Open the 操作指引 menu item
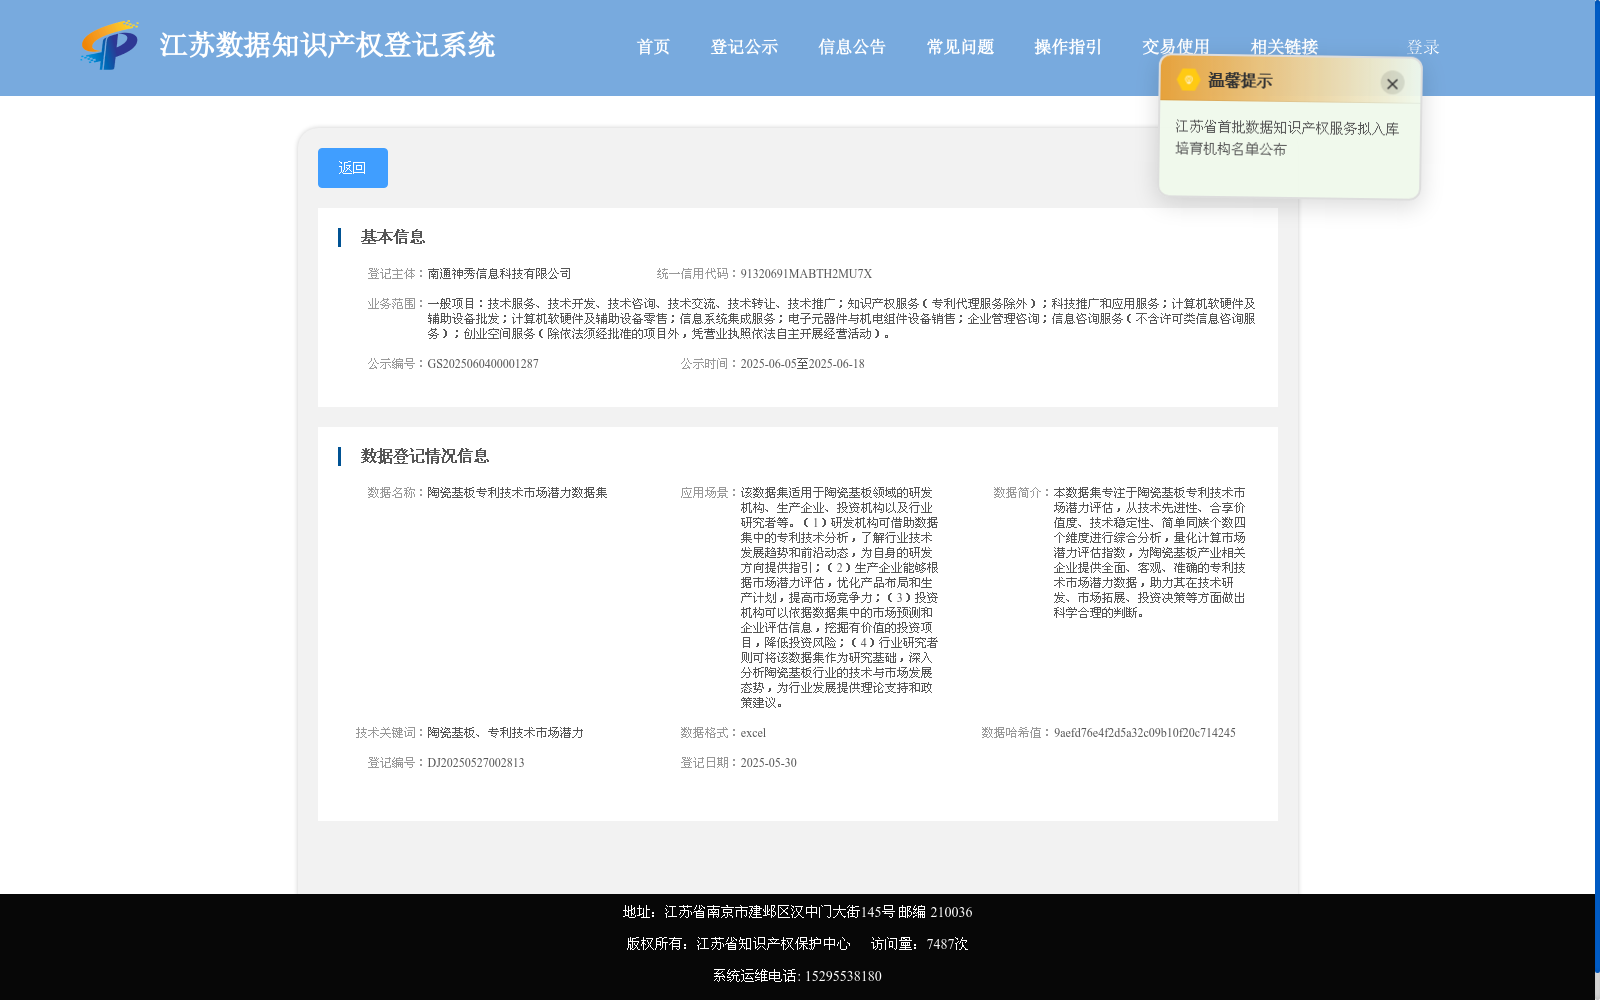1600x1000 pixels. pyautogui.click(x=1068, y=47)
